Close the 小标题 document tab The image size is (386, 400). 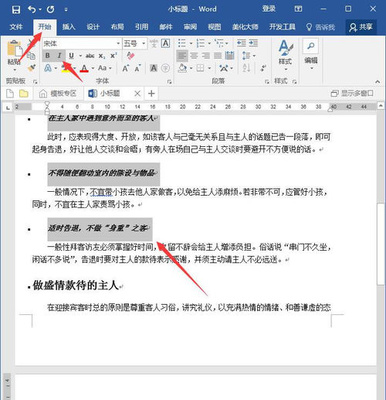pyautogui.click(x=137, y=94)
